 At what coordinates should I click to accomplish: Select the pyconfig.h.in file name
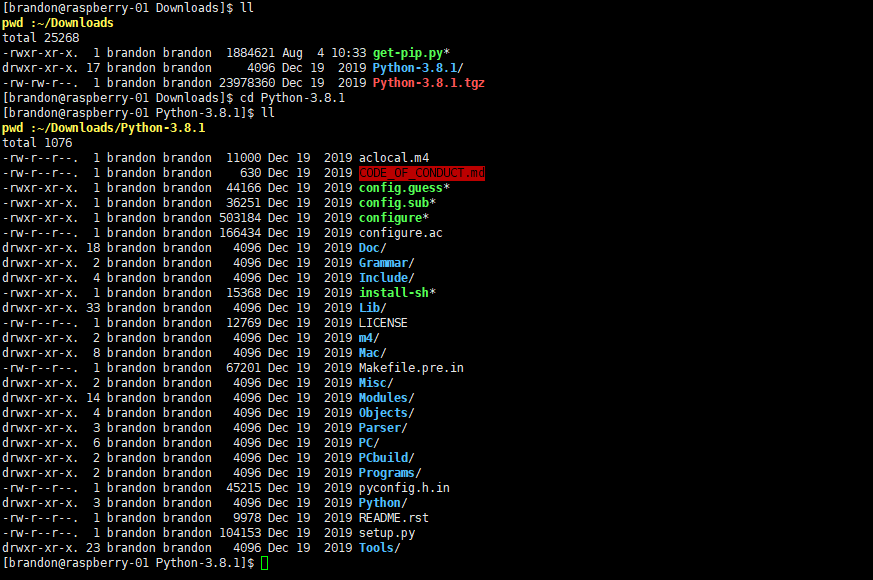tap(404, 489)
